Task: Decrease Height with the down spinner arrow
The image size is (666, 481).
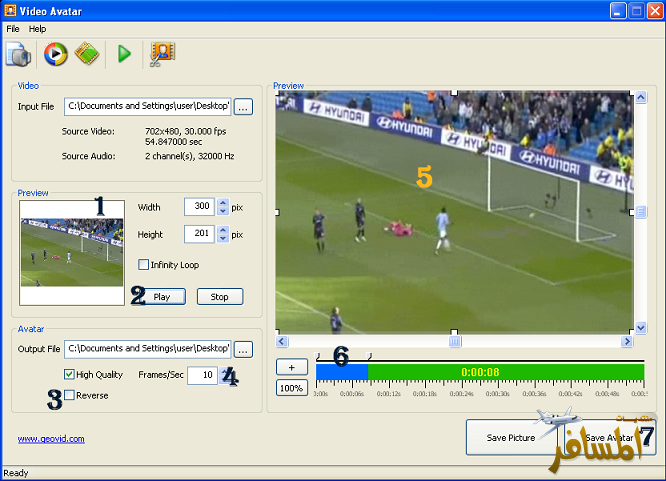Action: [223, 240]
